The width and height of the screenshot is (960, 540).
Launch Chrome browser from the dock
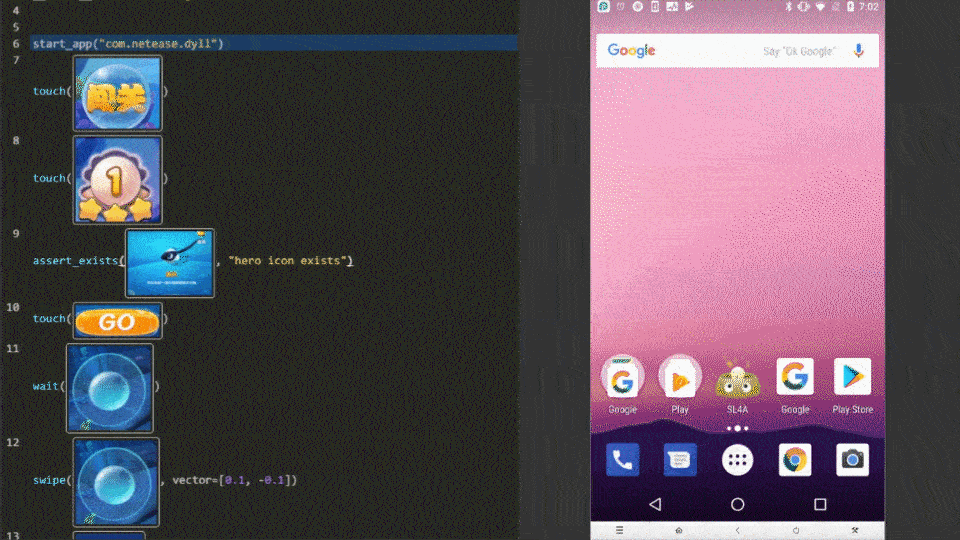tap(795, 460)
